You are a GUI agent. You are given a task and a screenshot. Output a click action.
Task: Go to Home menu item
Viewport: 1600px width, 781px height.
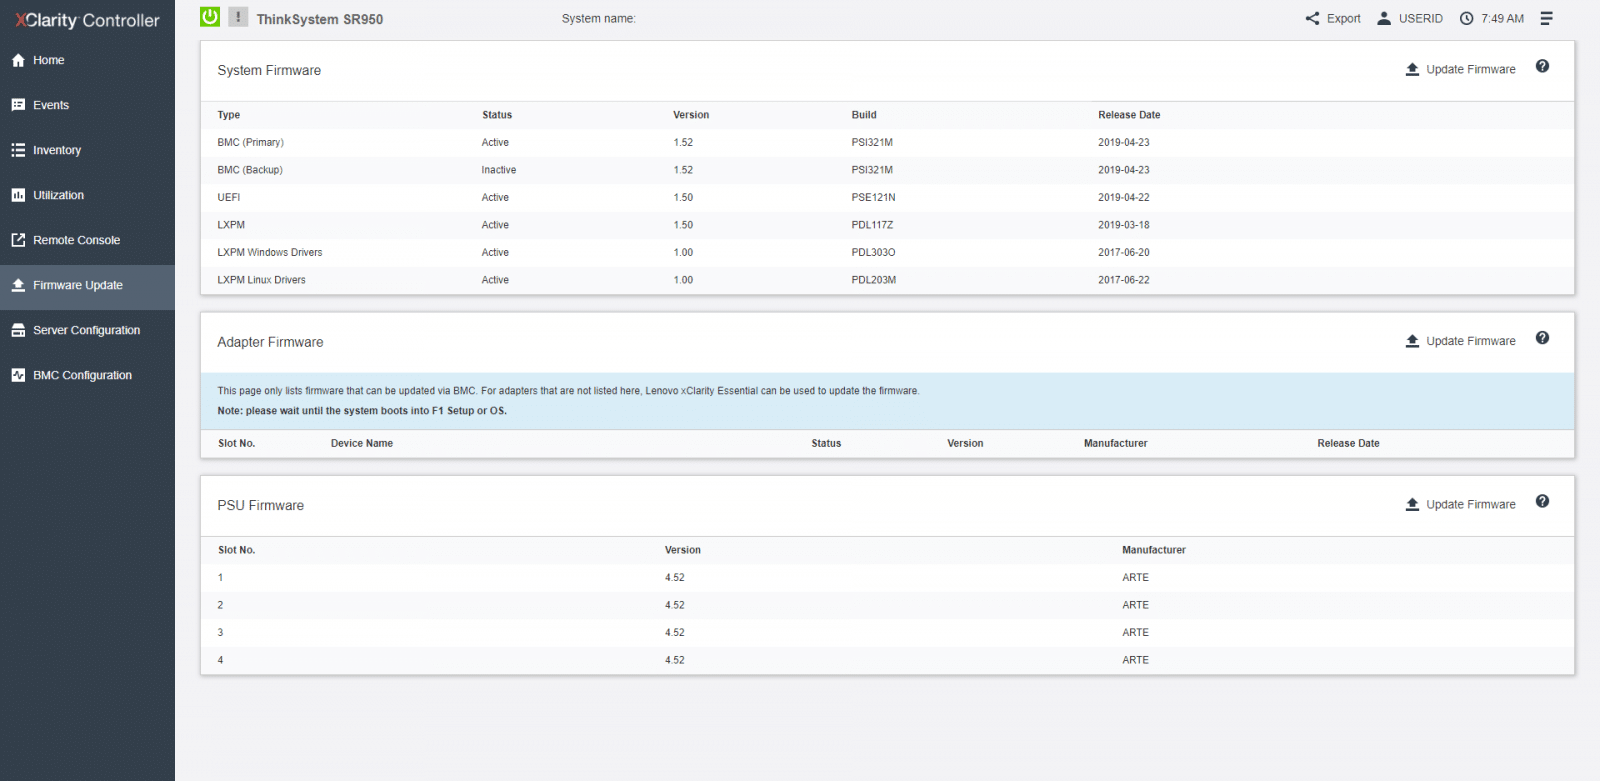(87, 60)
